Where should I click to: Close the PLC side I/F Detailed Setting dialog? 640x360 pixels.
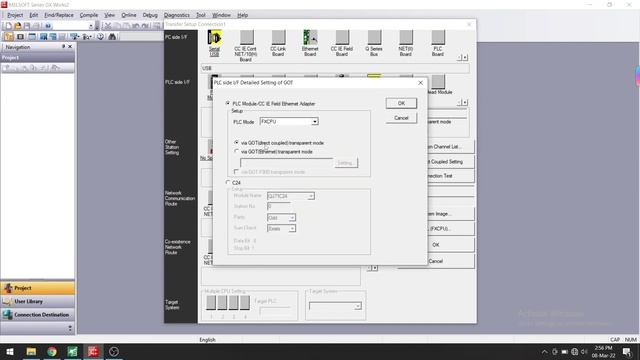point(420,82)
